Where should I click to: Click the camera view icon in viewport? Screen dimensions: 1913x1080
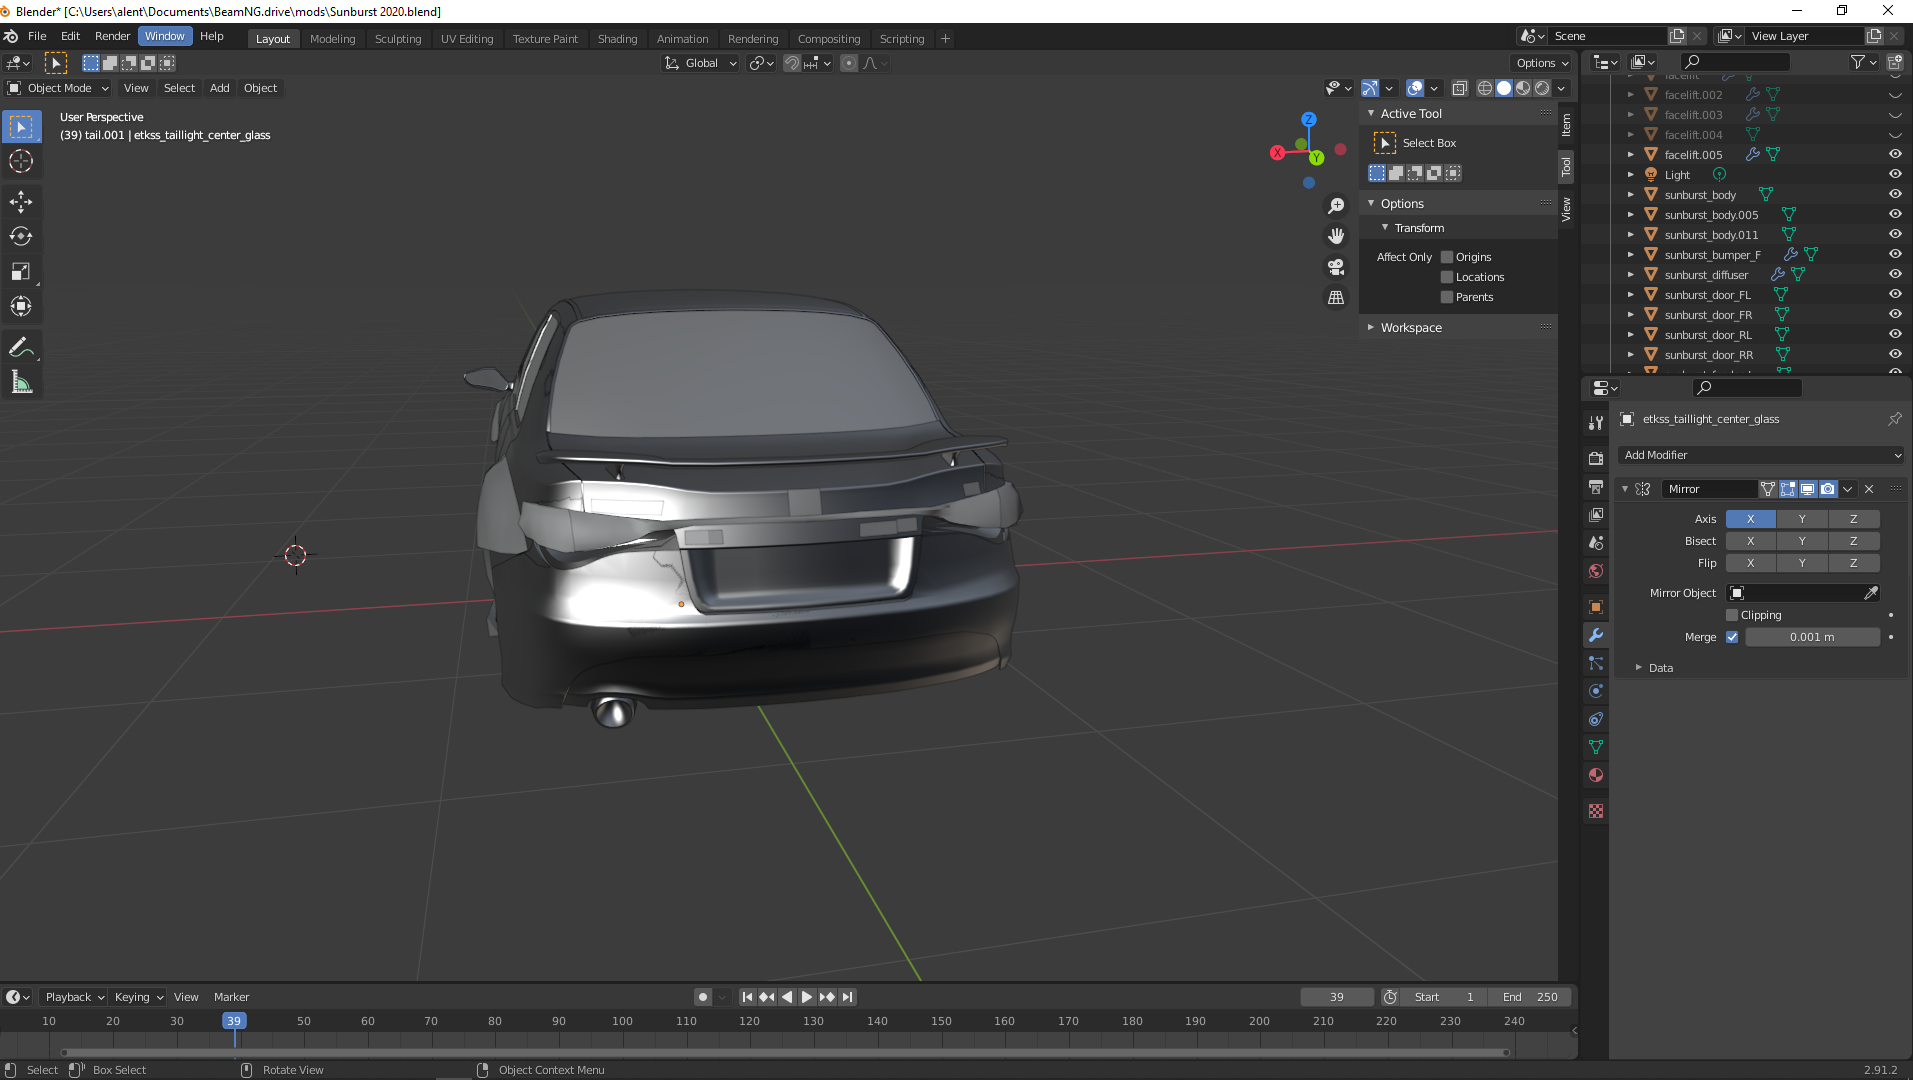1336,267
